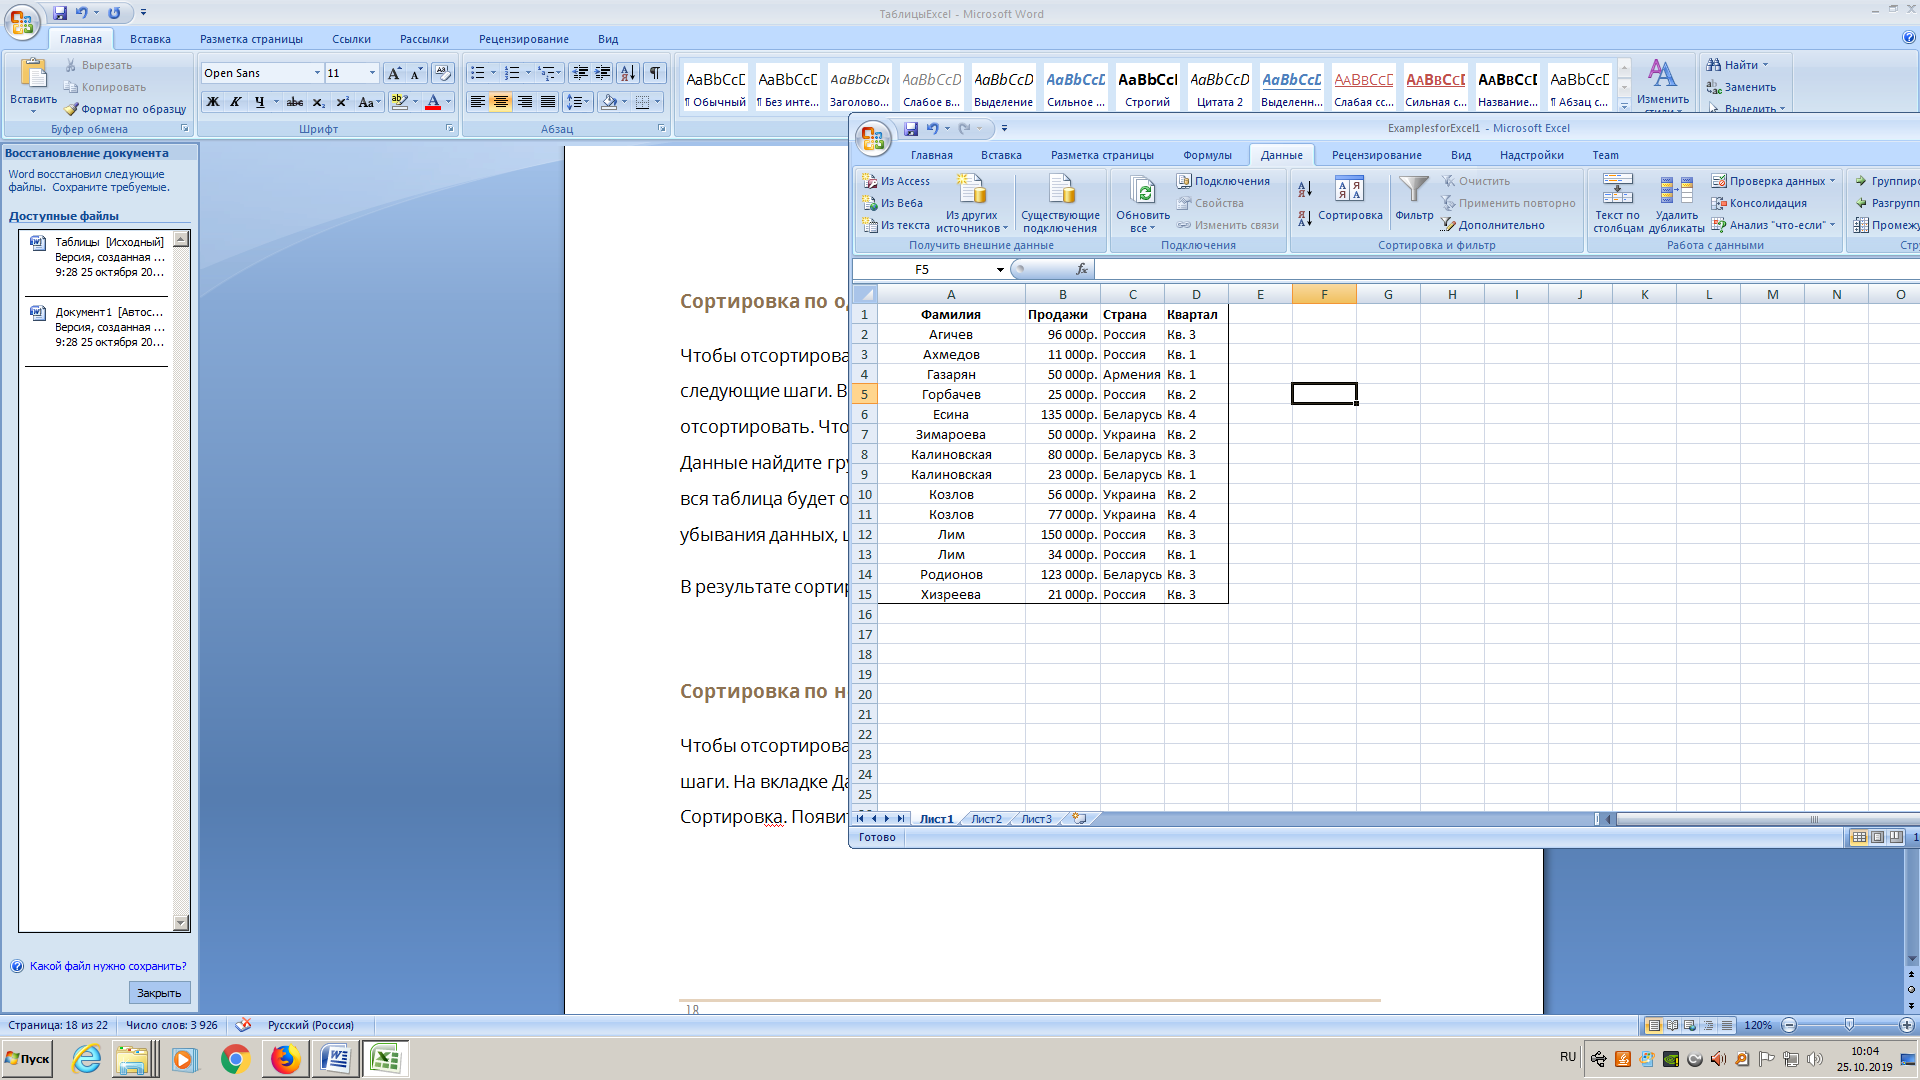Open Excel's Надстройки tab
Viewport: 1920px width, 1080px height.
tap(1531, 155)
